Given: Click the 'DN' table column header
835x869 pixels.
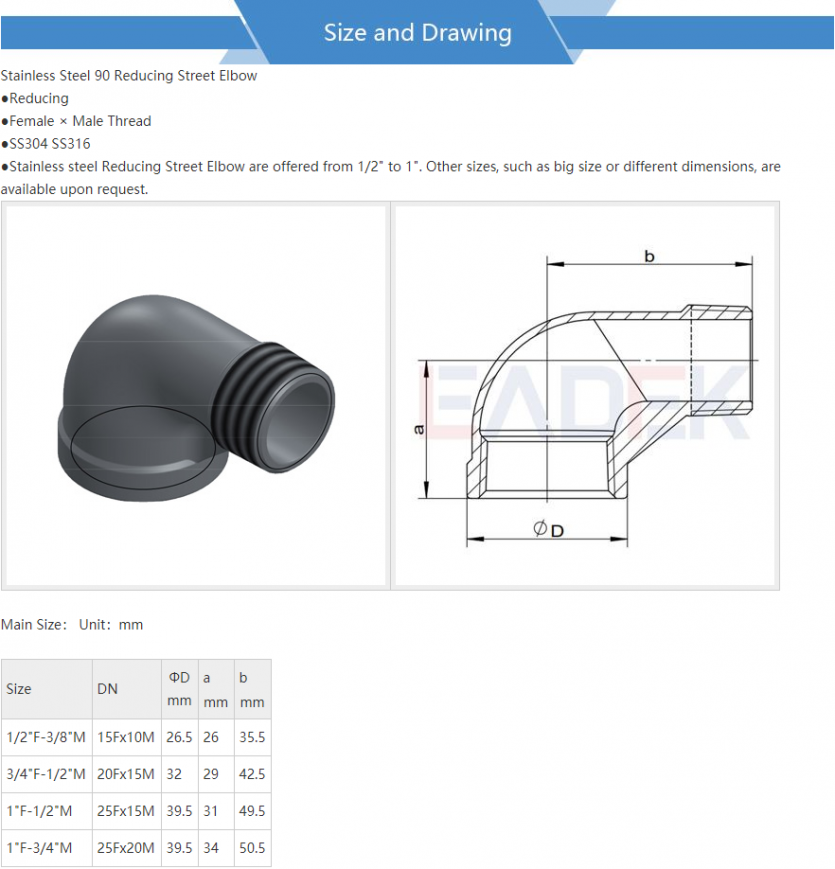Looking at the screenshot, I should [x=107, y=689].
